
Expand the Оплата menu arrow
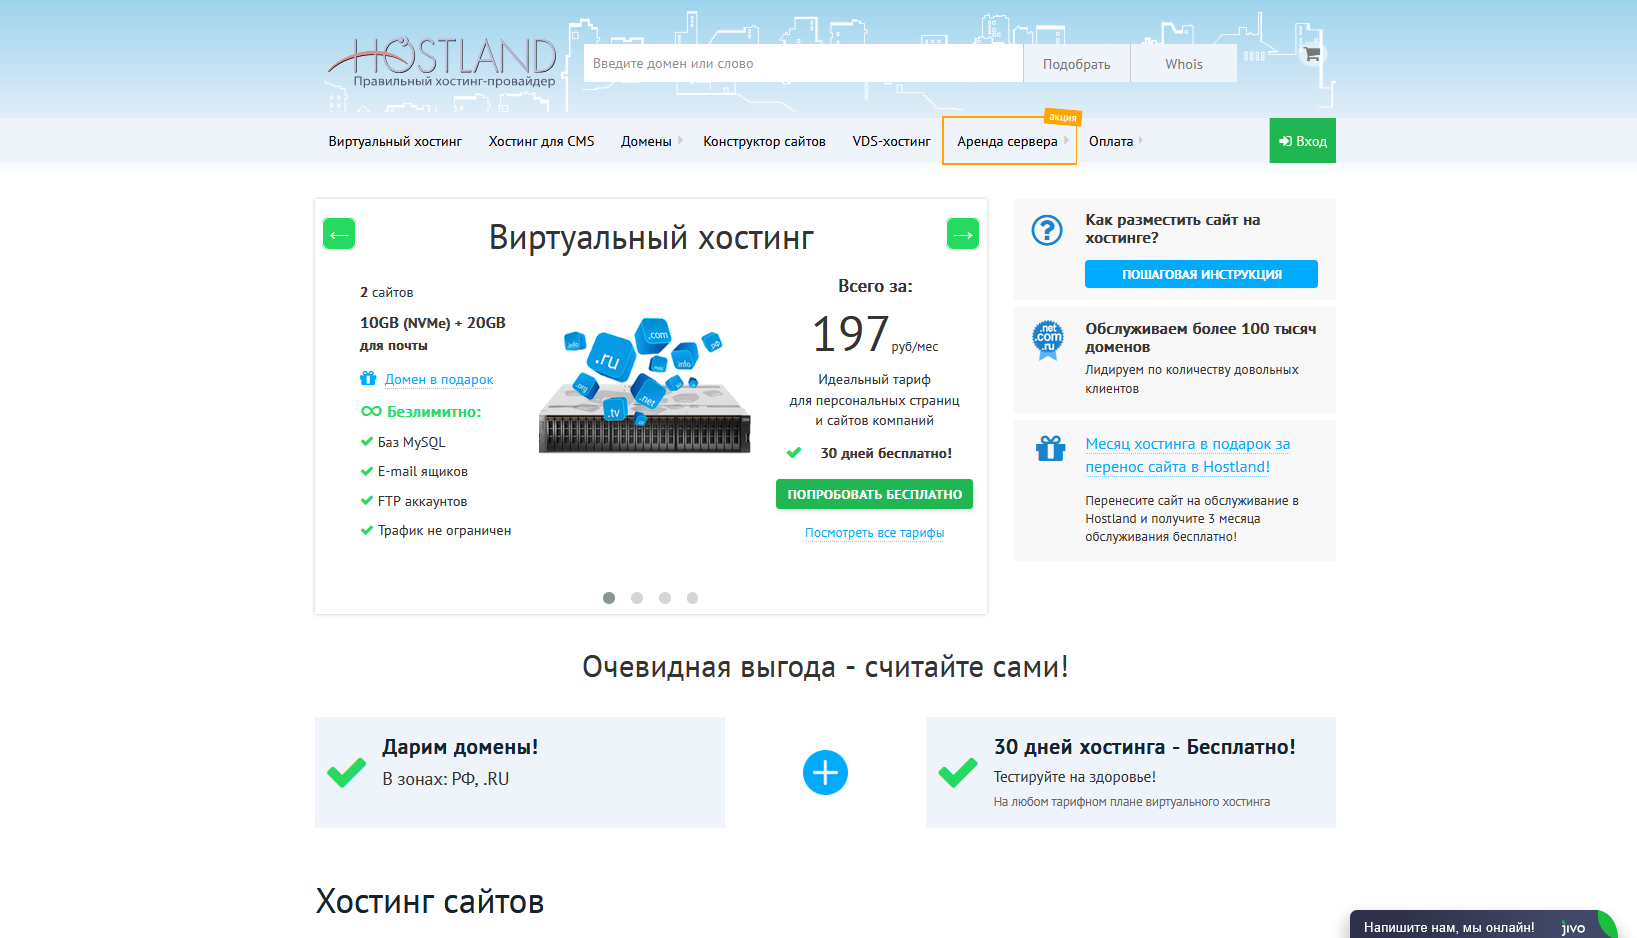coord(1141,140)
